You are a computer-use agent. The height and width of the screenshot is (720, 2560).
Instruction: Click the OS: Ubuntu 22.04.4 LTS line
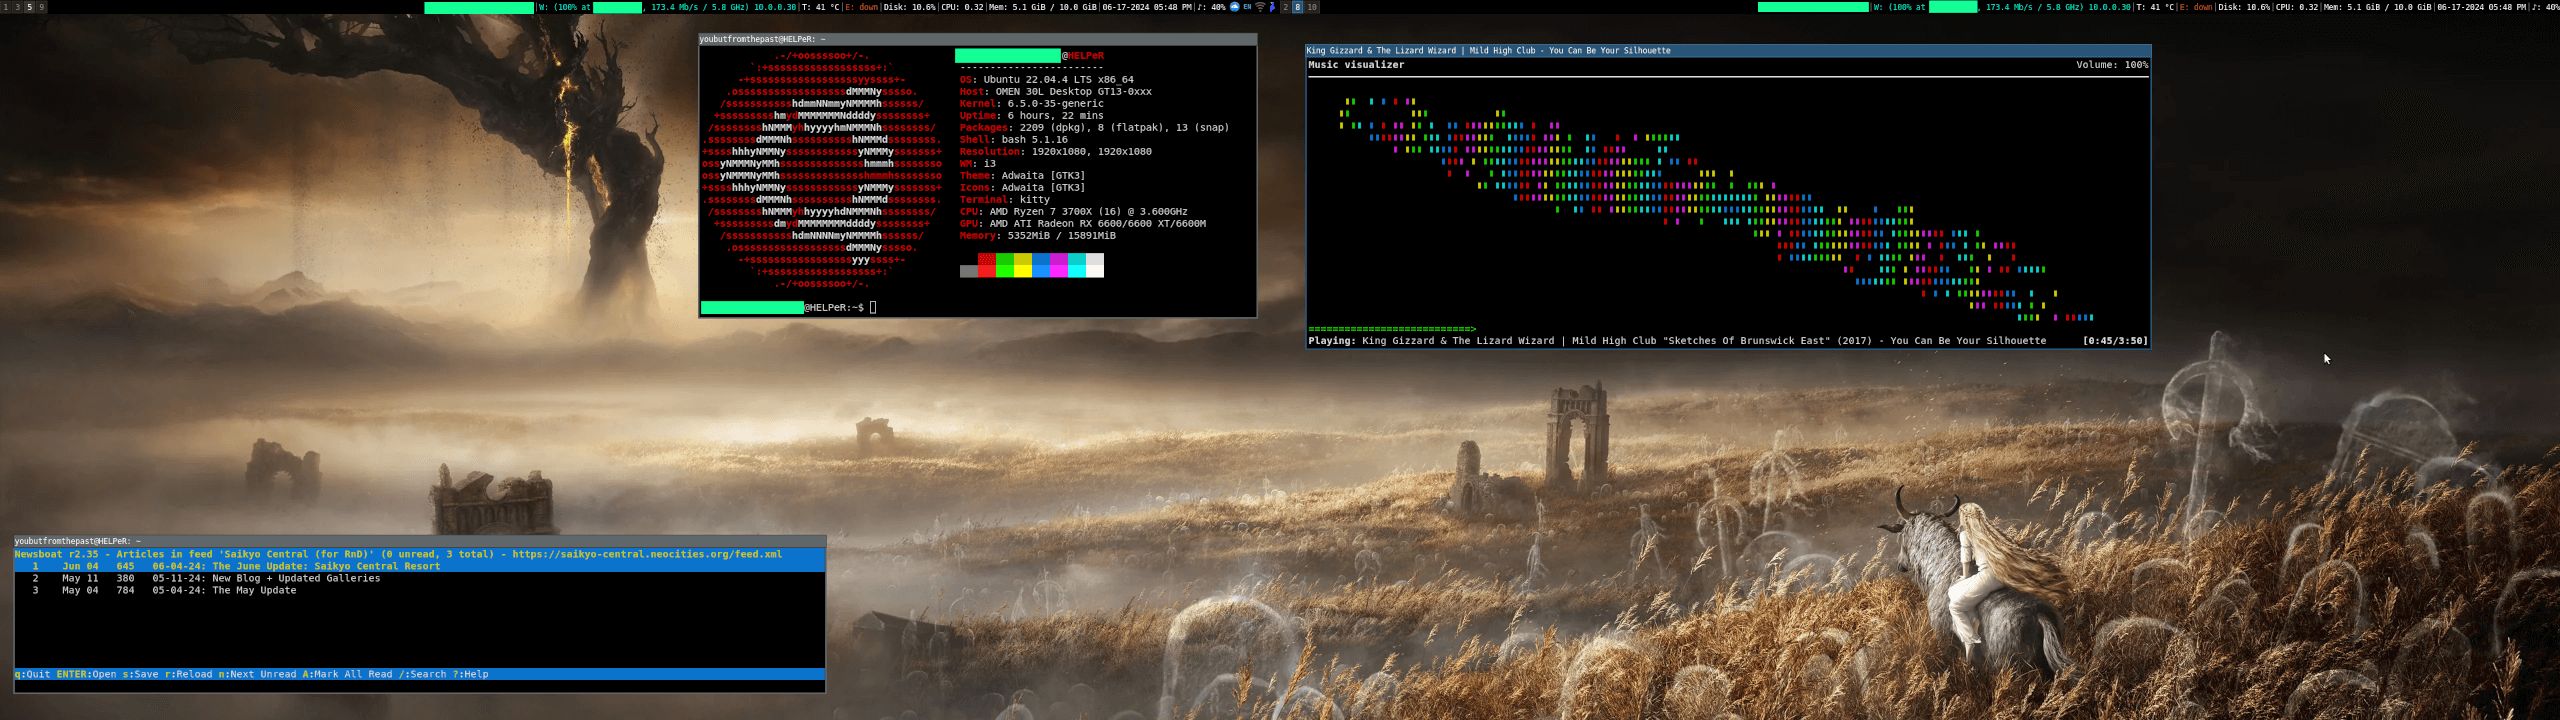(x=1046, y=79)
